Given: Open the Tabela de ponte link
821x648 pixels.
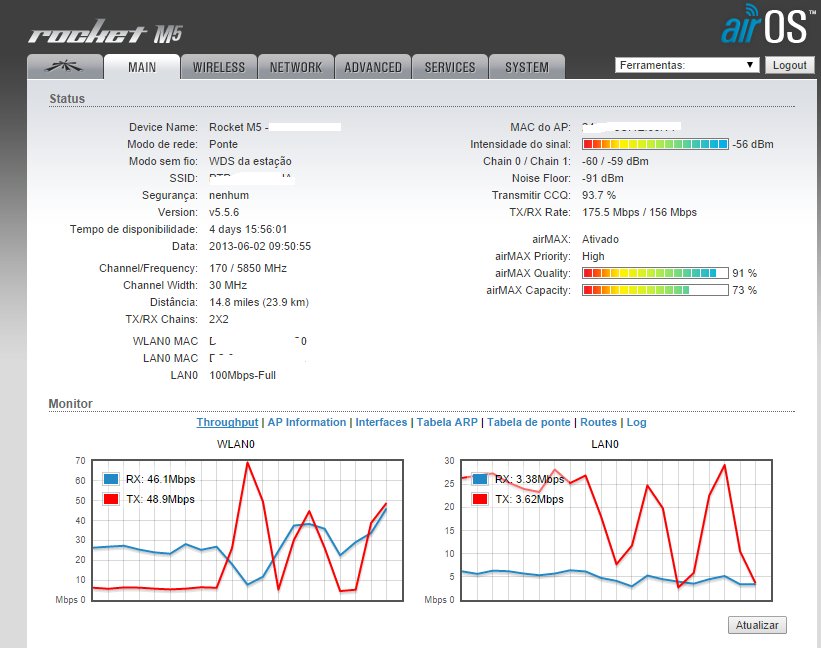Looking at the screenshot, I should point(529,422).
